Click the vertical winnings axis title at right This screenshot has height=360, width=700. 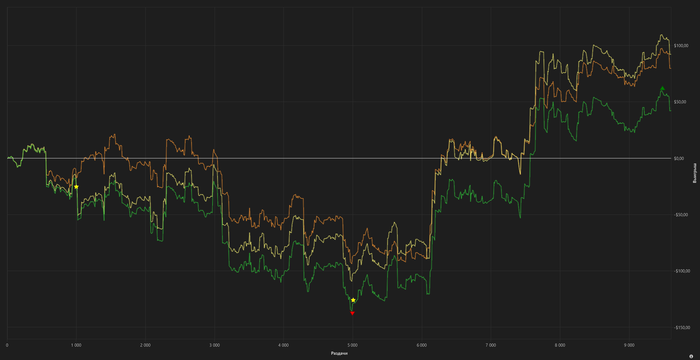(695, 174)
